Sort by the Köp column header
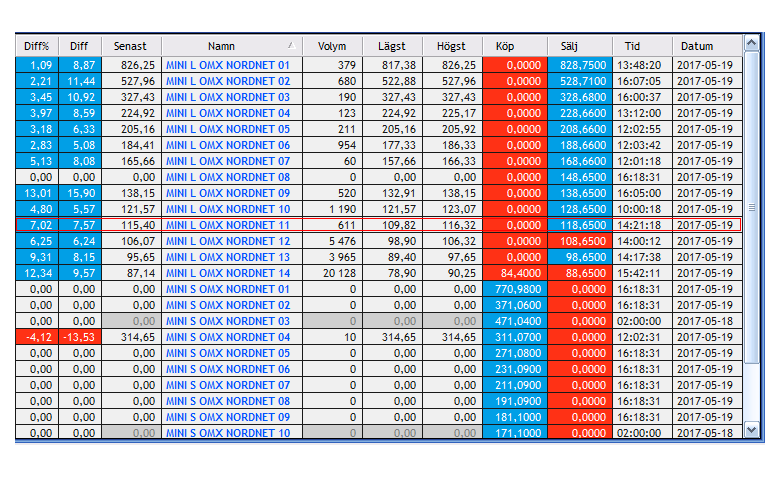Image resolution: width=777 pixels, height=483 pixels. pyautogui.click(x=506, y=46)
